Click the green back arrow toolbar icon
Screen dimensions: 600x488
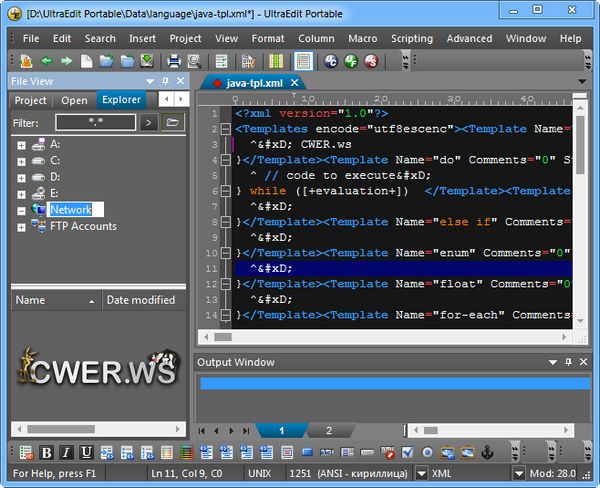(46, 61)
